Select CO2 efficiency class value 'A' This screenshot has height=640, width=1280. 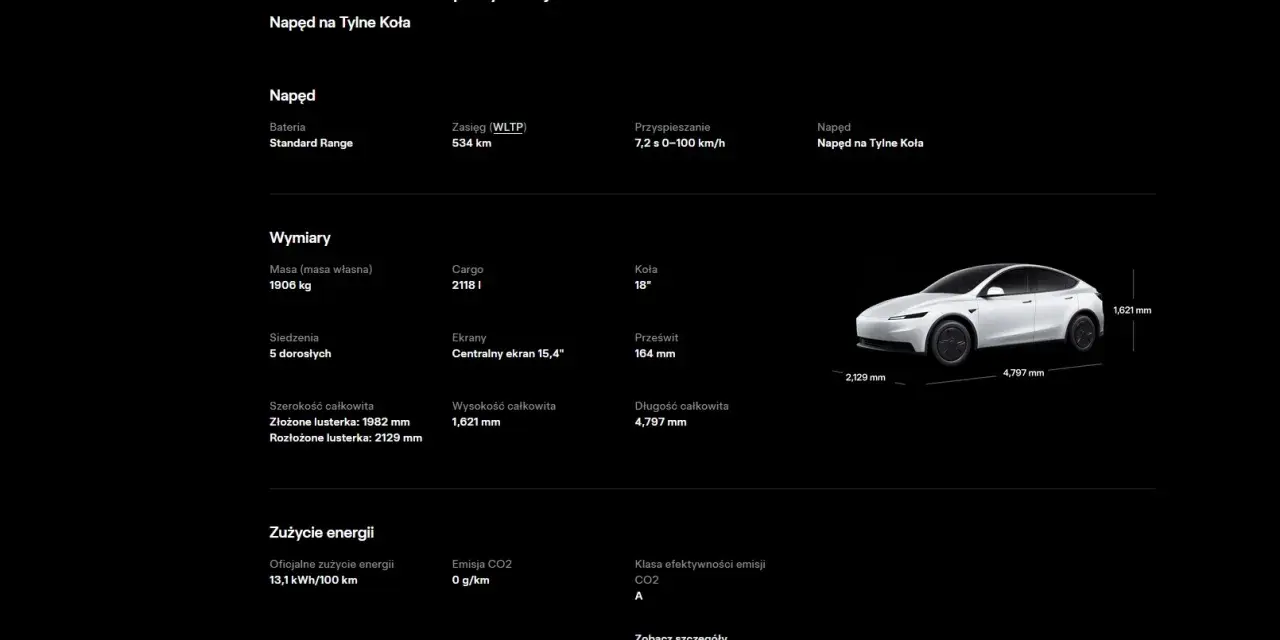(639, 596)
